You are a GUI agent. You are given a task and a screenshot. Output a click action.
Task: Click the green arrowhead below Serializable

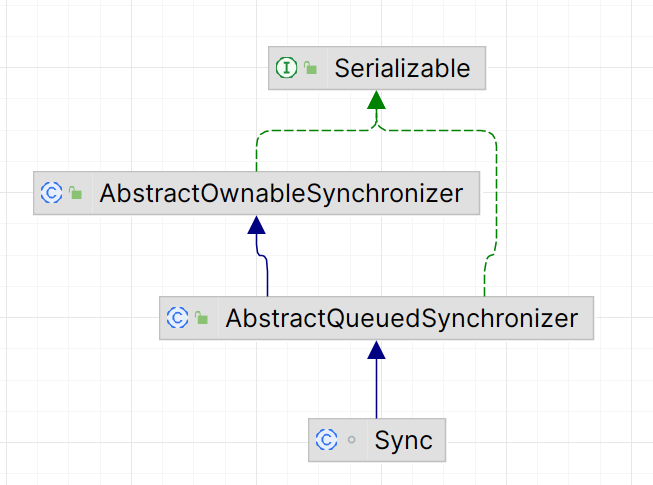(x=376, y=101)
